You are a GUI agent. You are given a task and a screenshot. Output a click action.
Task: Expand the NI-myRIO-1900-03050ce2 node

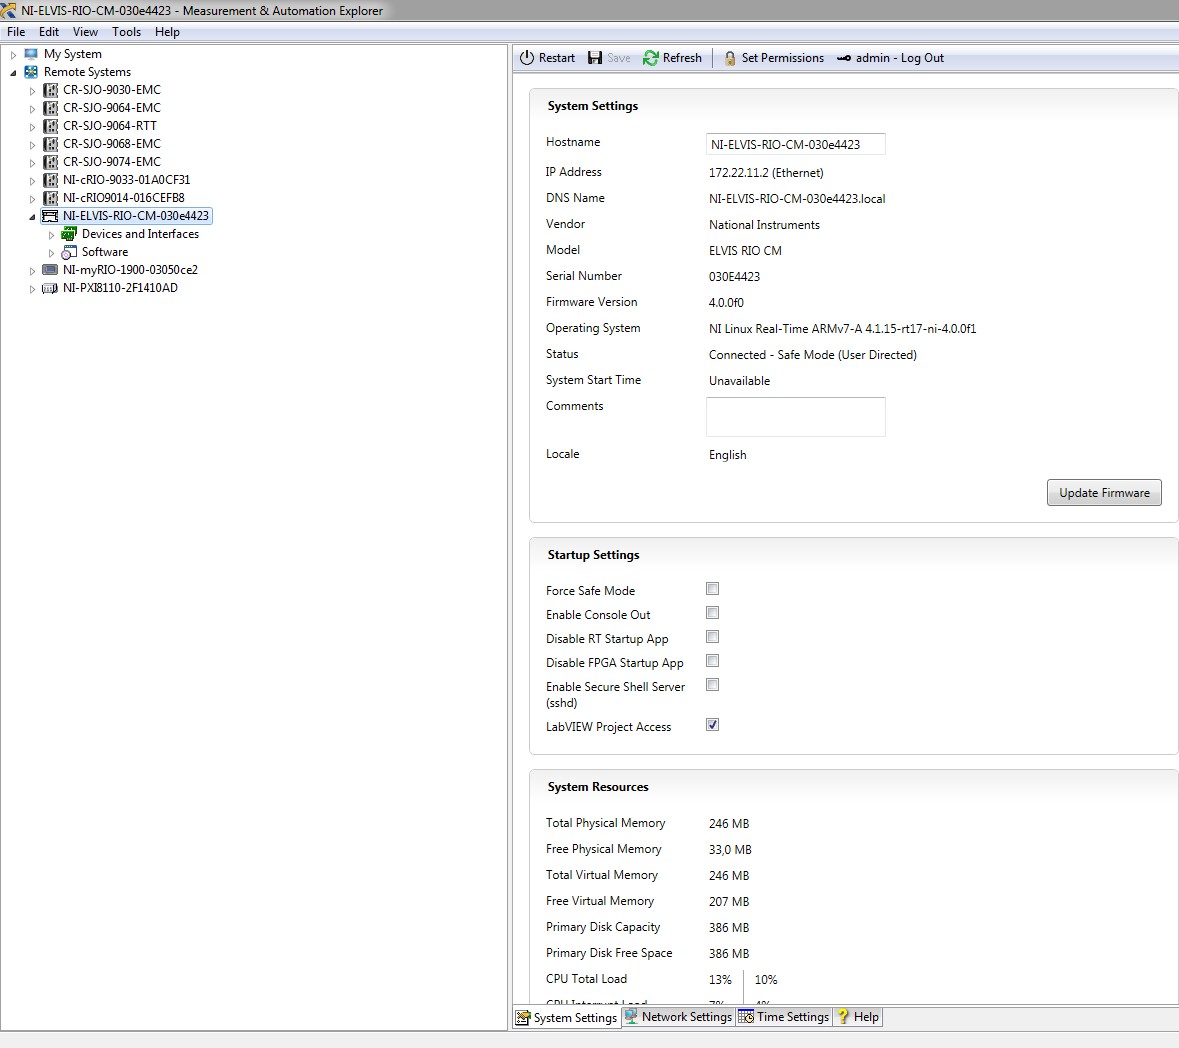click(32, 271)
